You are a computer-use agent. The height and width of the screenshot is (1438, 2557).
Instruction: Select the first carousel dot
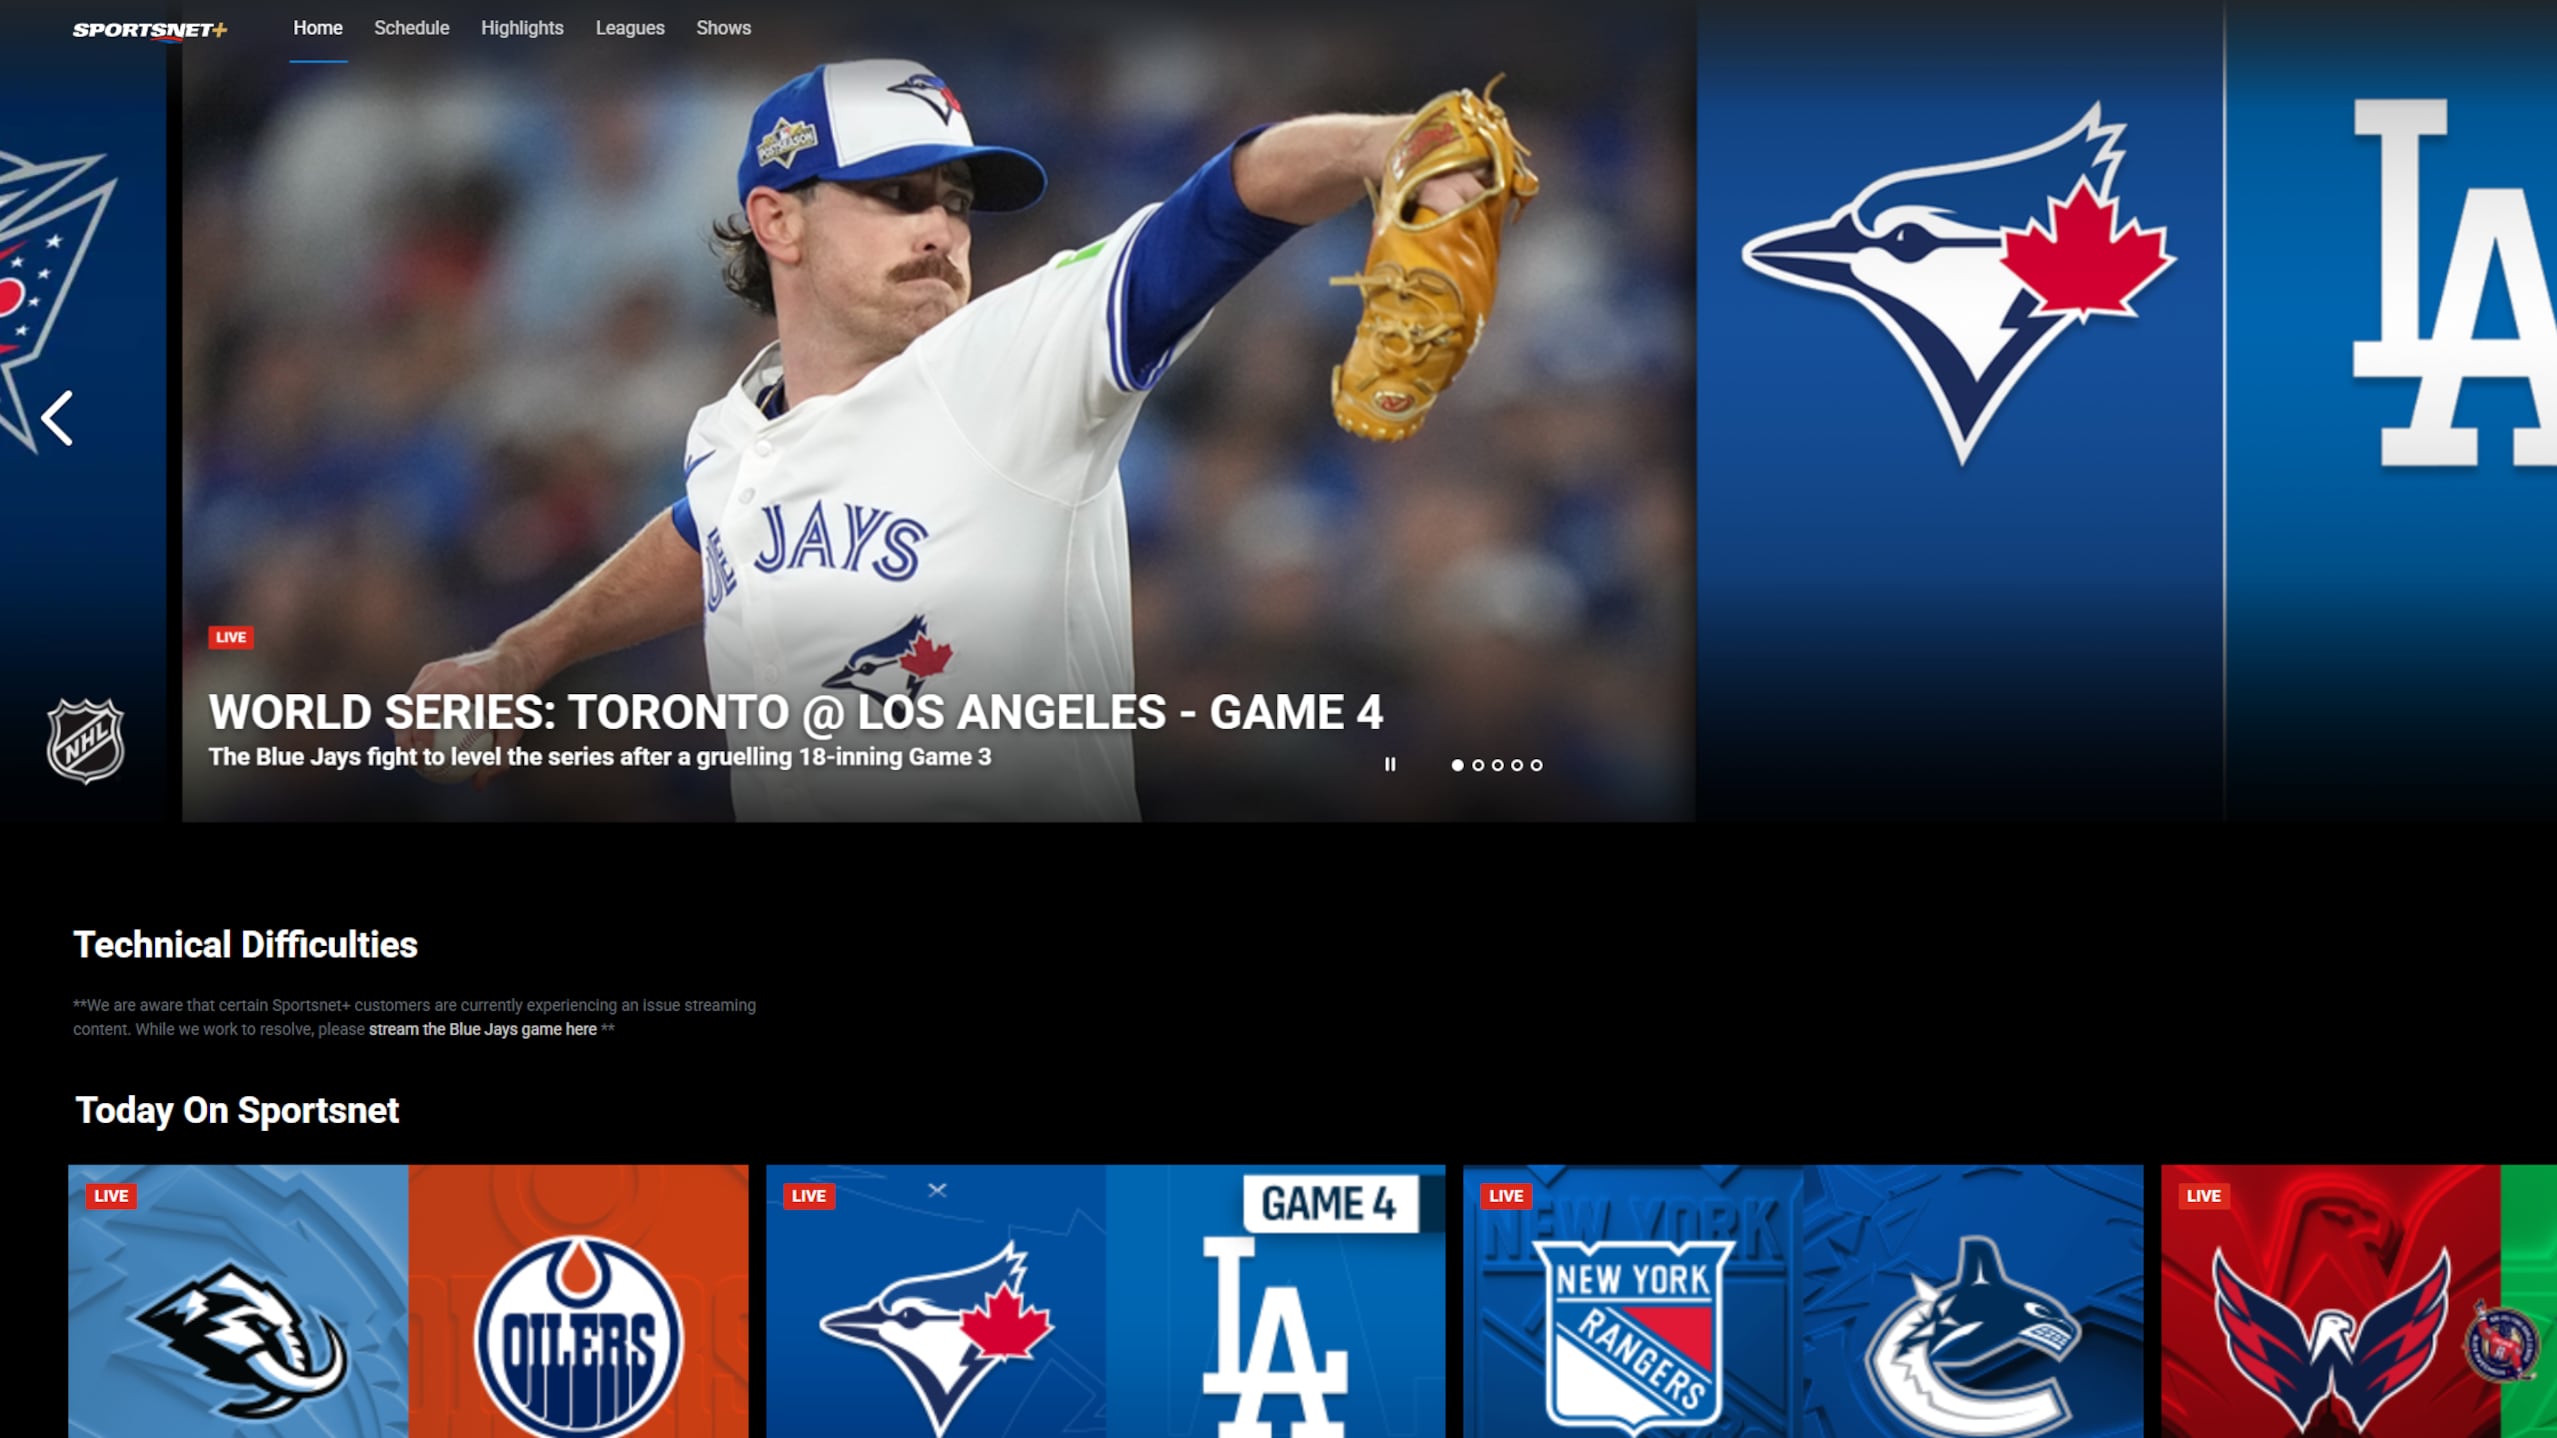coord(1457,765)
